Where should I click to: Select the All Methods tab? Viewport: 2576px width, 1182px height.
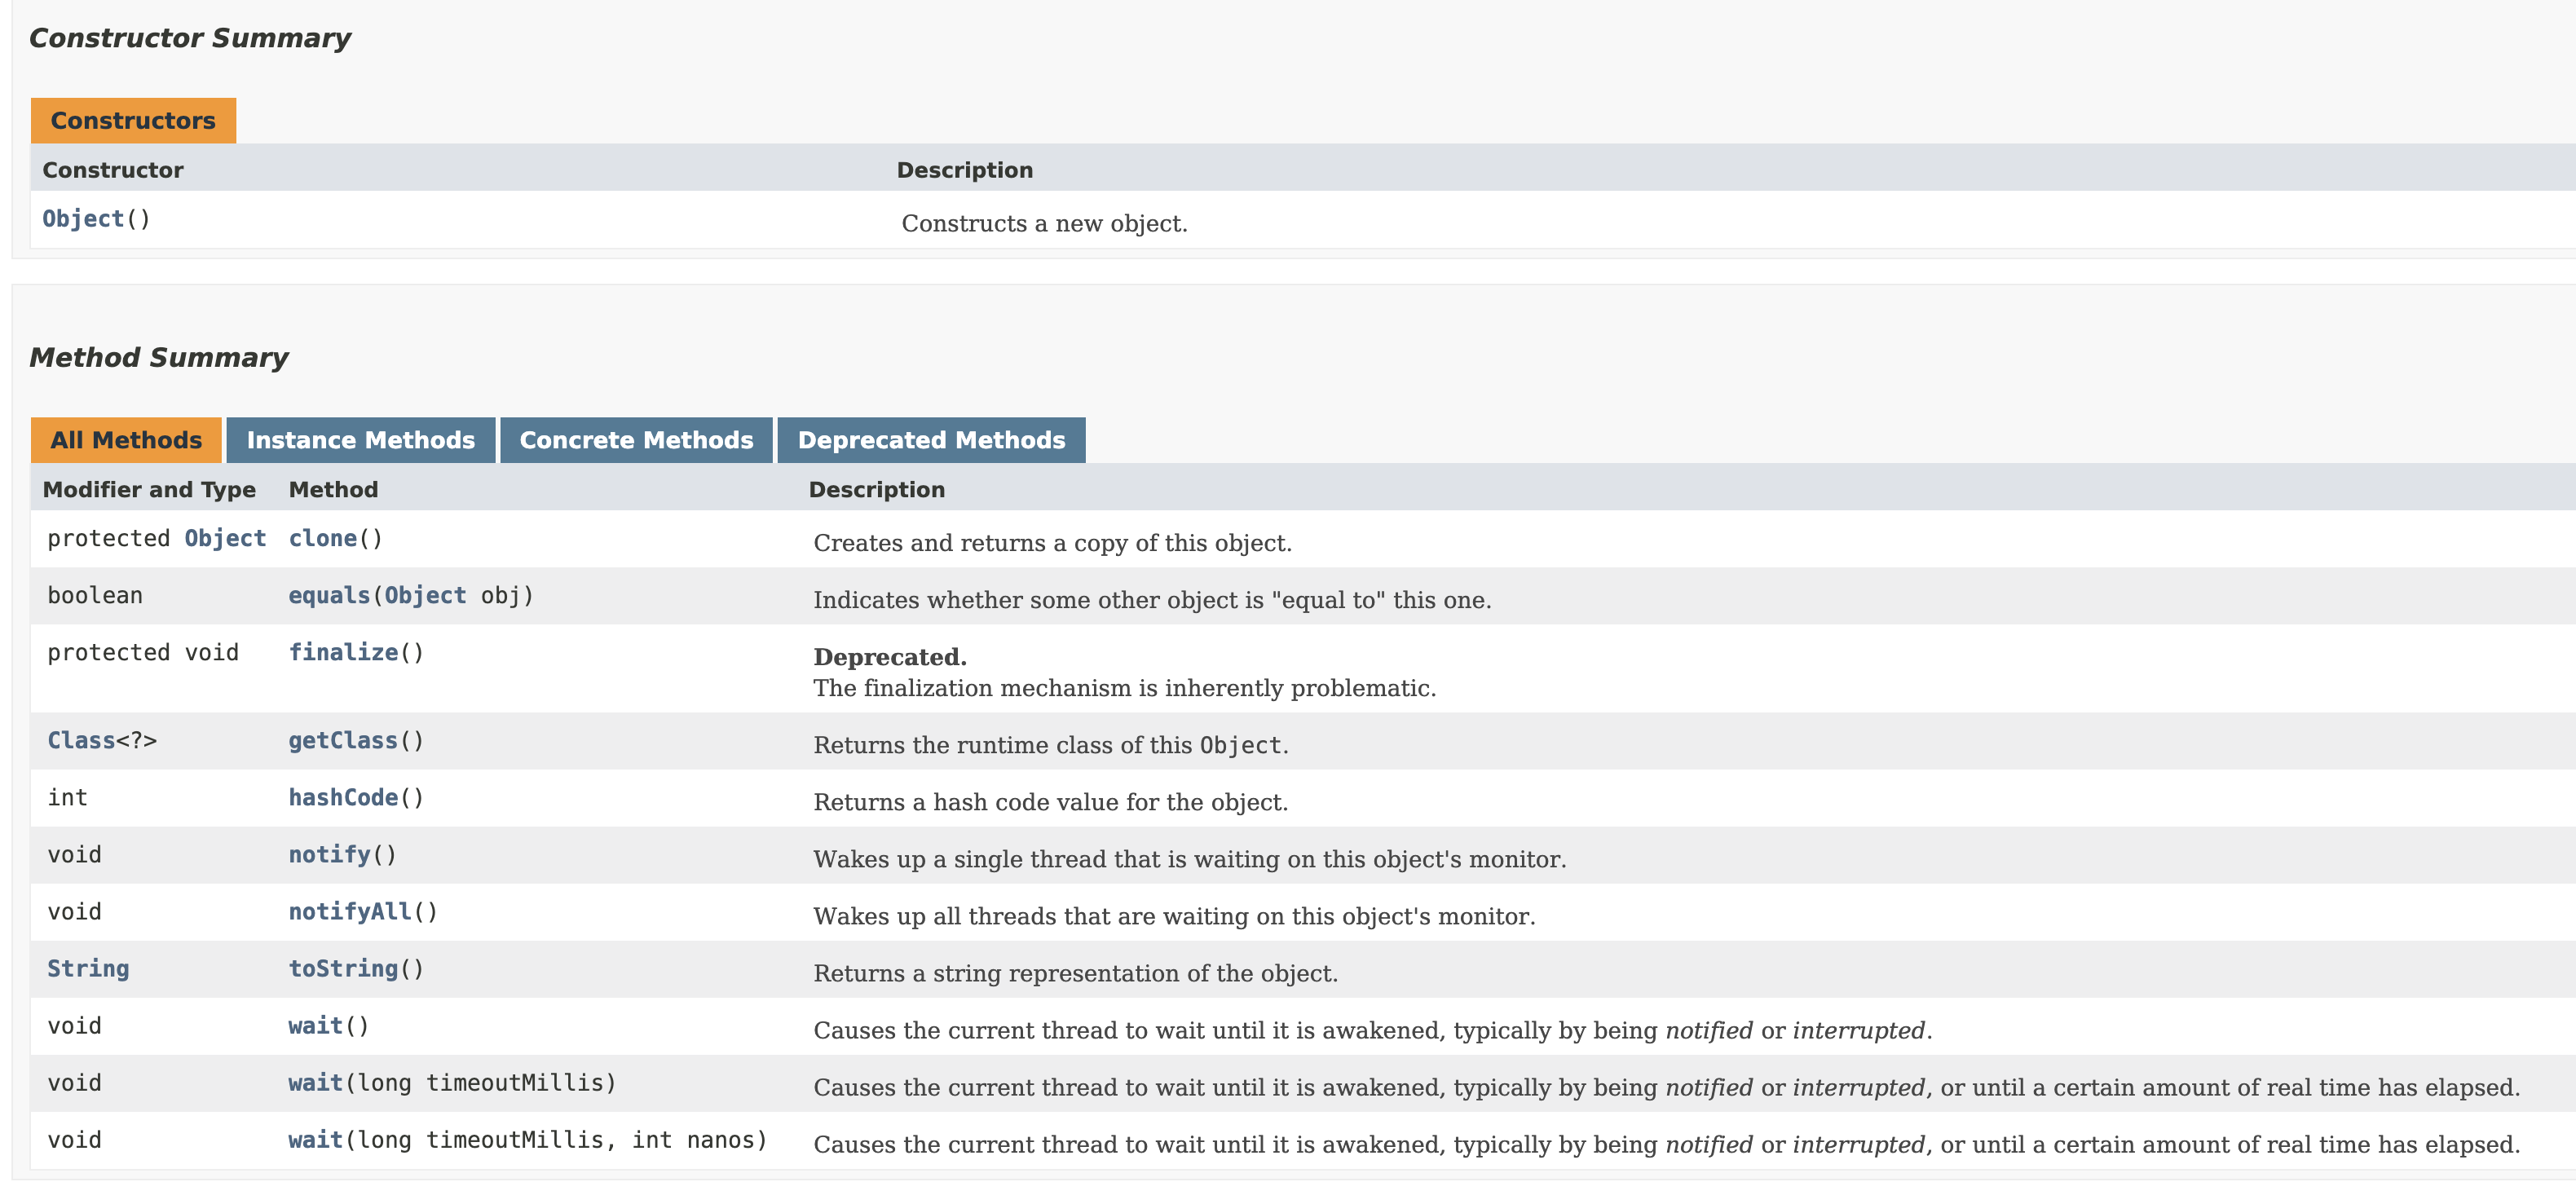coord(126,440)
